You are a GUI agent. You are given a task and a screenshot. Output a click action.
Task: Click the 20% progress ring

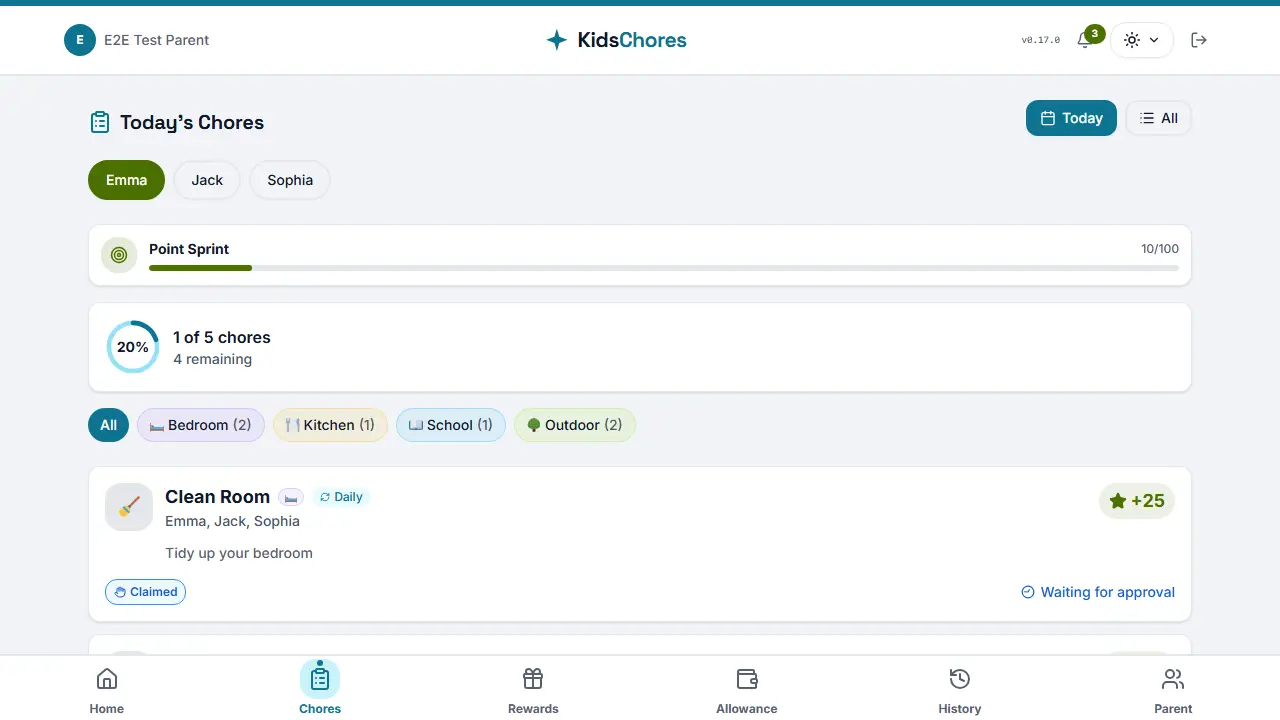pyautogui.click(x=133, y=347)
